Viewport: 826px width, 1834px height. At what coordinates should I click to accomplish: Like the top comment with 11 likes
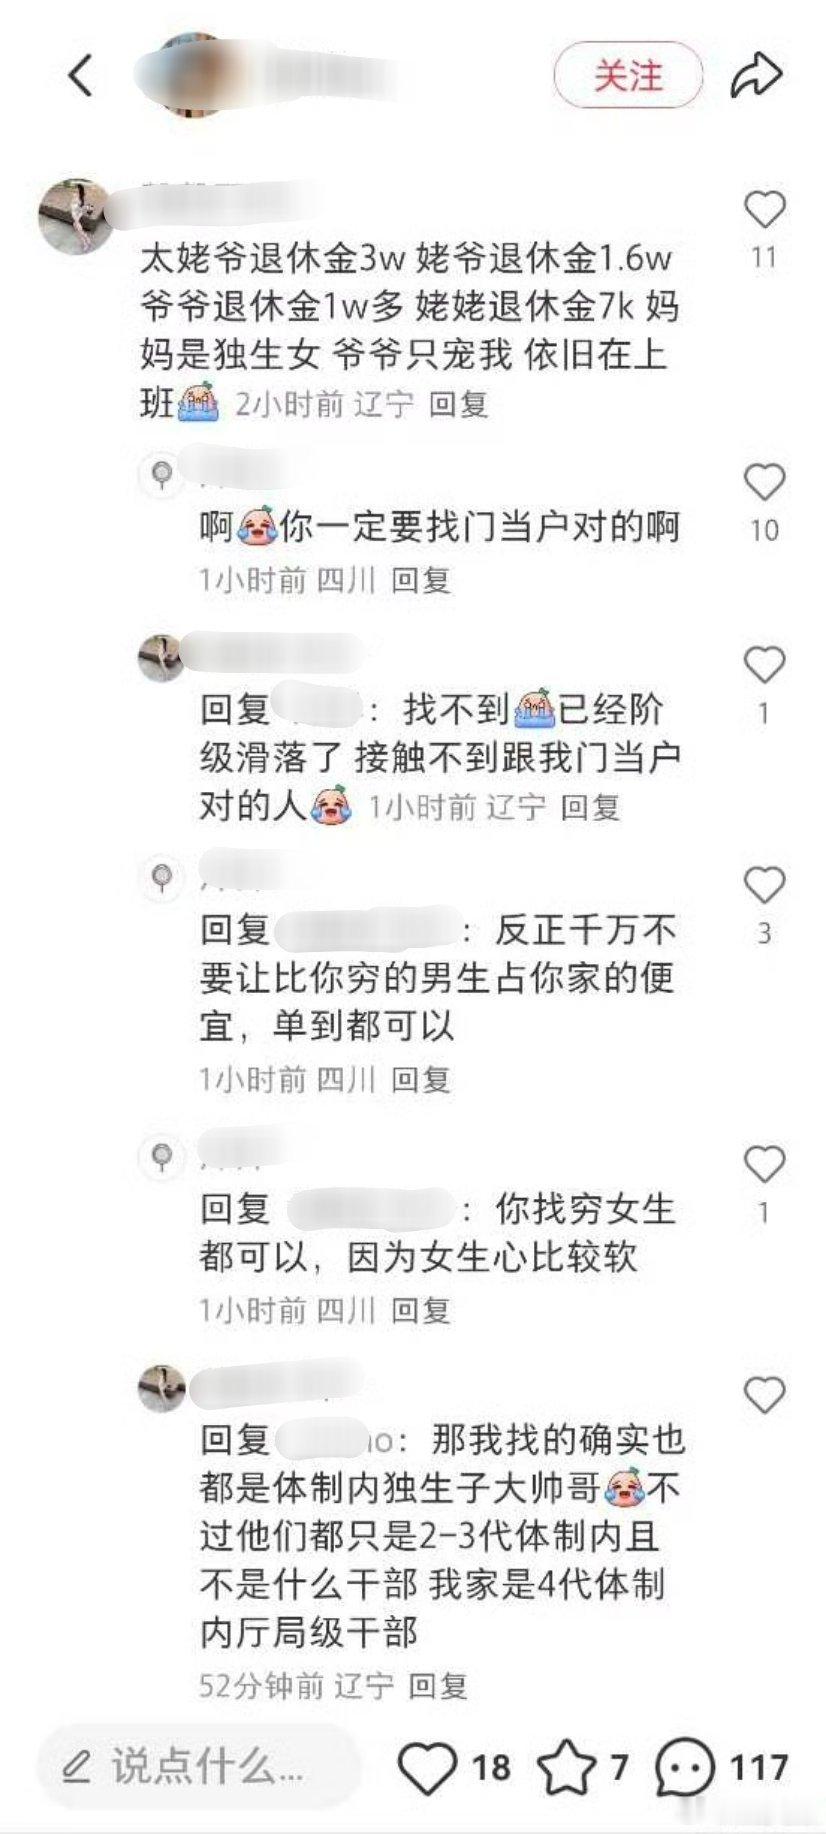pos(765,210)
